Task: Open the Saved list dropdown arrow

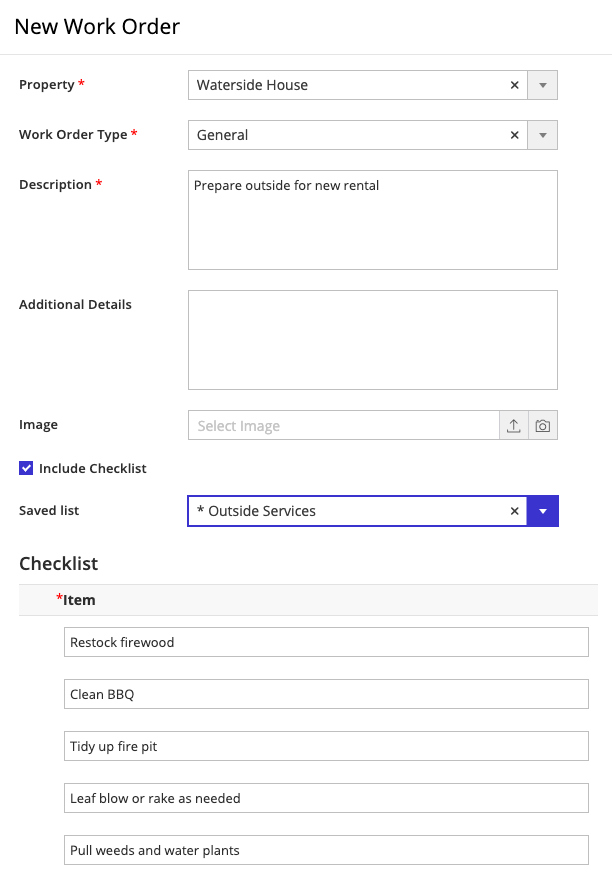Action: point(542,511)
